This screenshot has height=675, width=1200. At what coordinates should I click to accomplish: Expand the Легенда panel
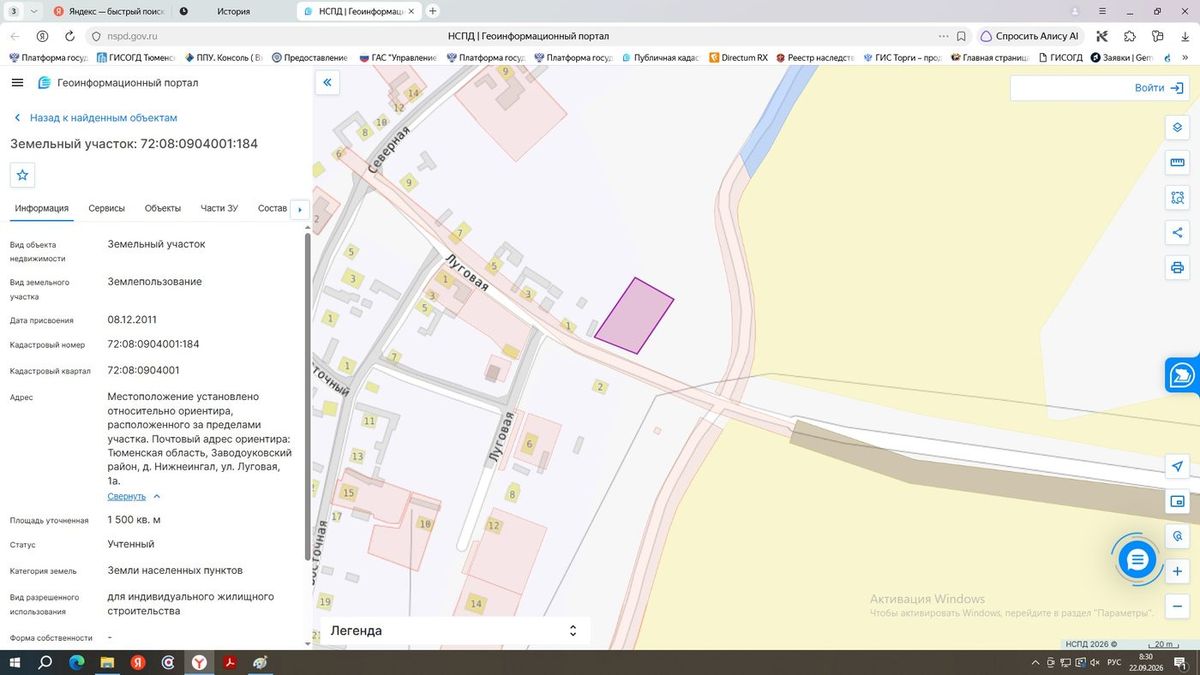tap(573, 631)
